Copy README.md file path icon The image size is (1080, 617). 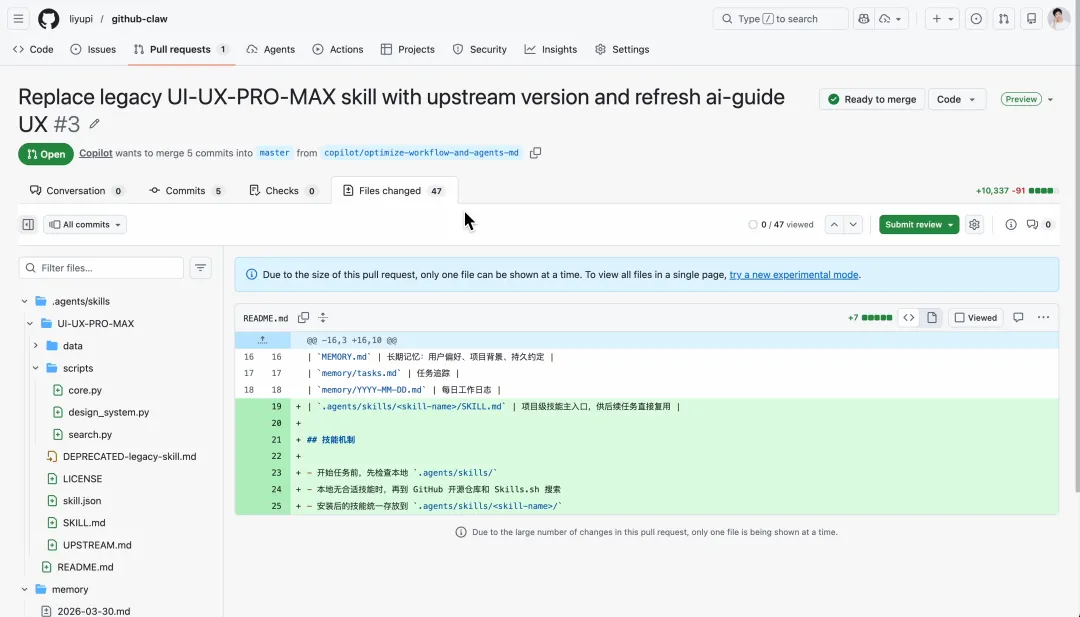[x=303, y=318]
